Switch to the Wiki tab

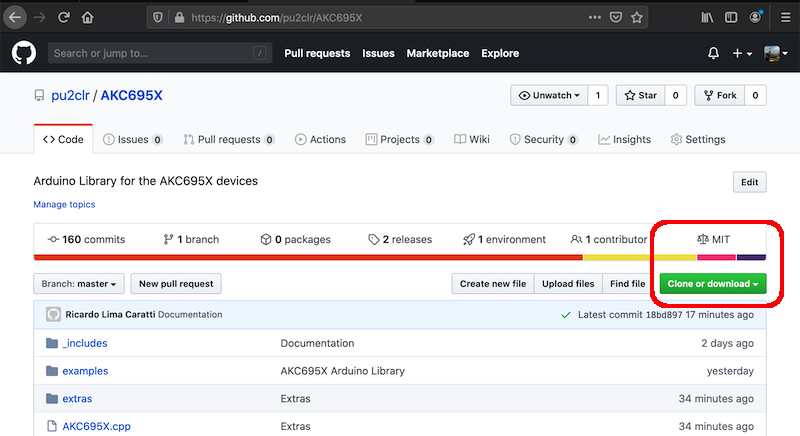coord(472,139)
